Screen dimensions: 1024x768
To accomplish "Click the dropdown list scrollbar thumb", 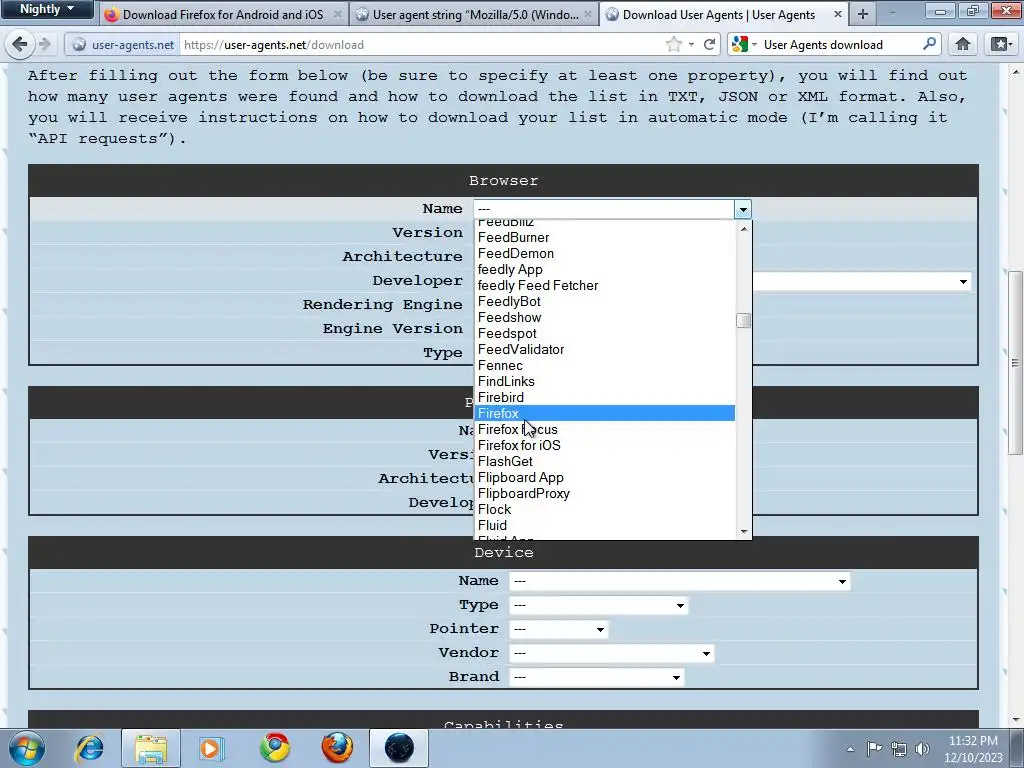I will 743,321.
